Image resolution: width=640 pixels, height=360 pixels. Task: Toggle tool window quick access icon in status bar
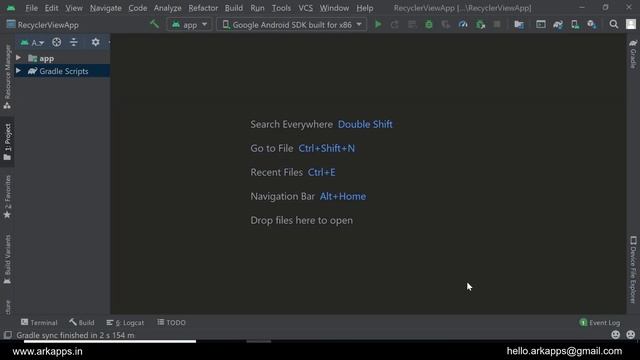pos(7,335)
